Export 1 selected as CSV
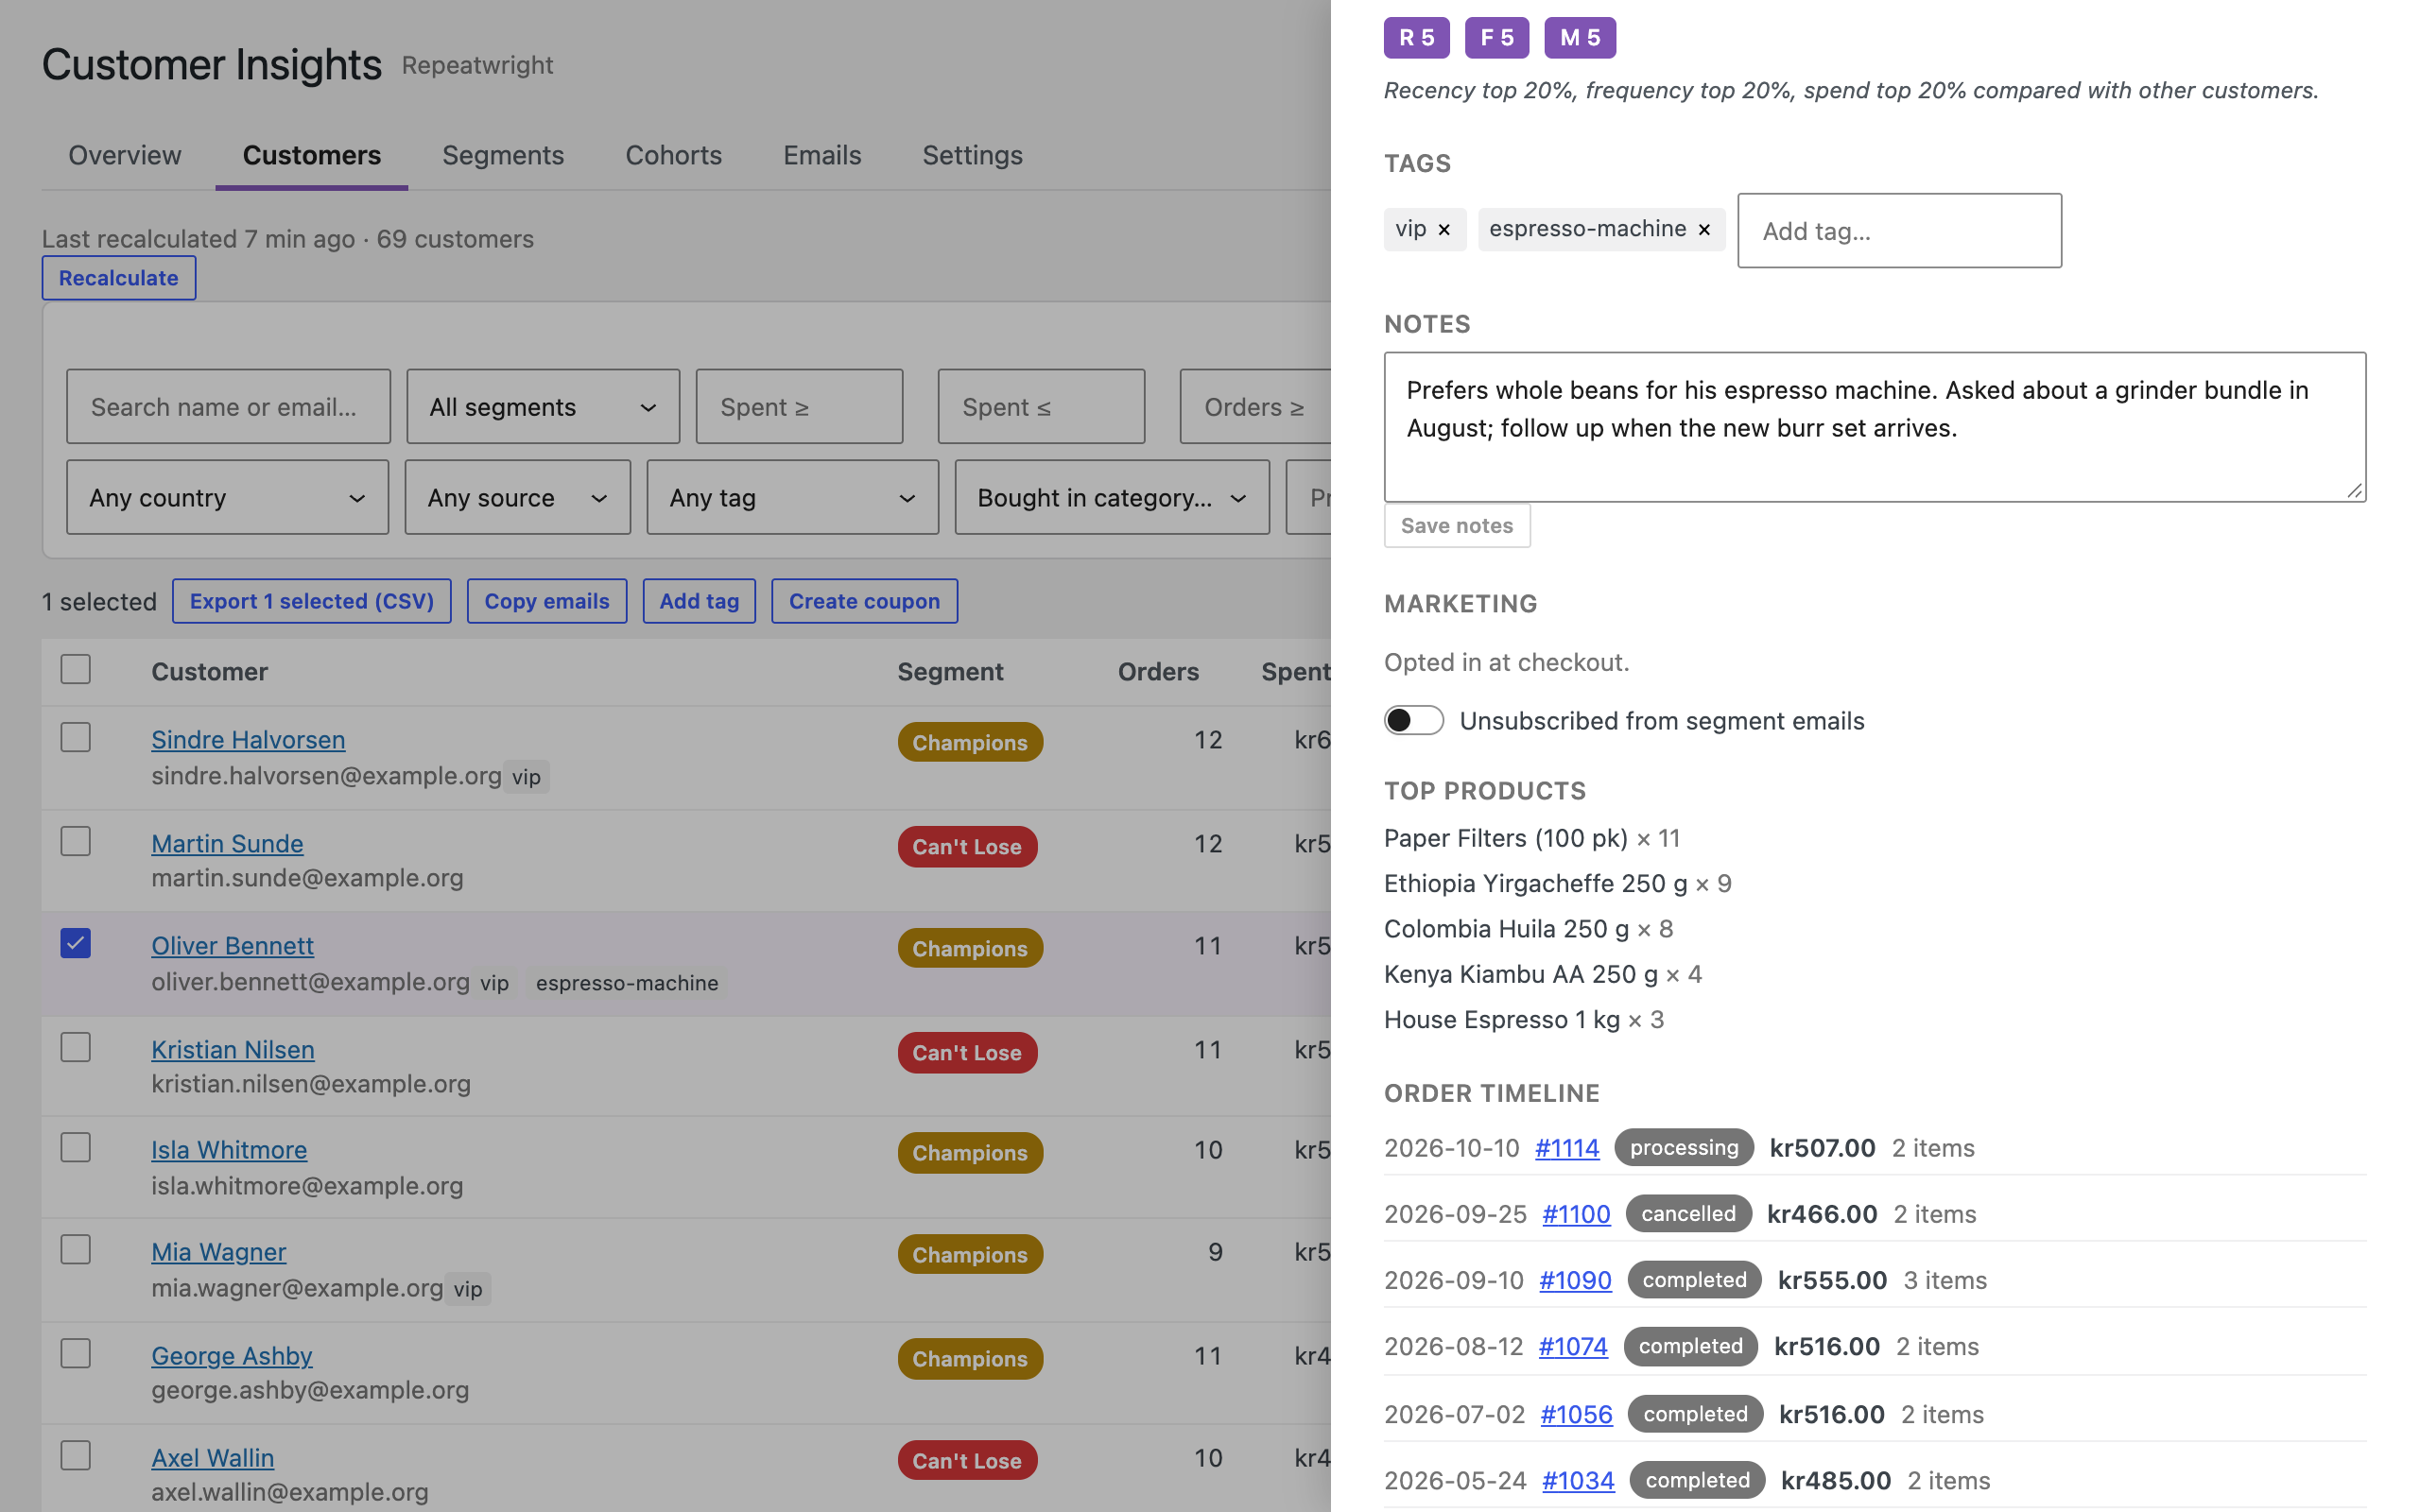The height and width of the screenshot is (1512, 2420). pyautogui.click(x=311, y=601)
